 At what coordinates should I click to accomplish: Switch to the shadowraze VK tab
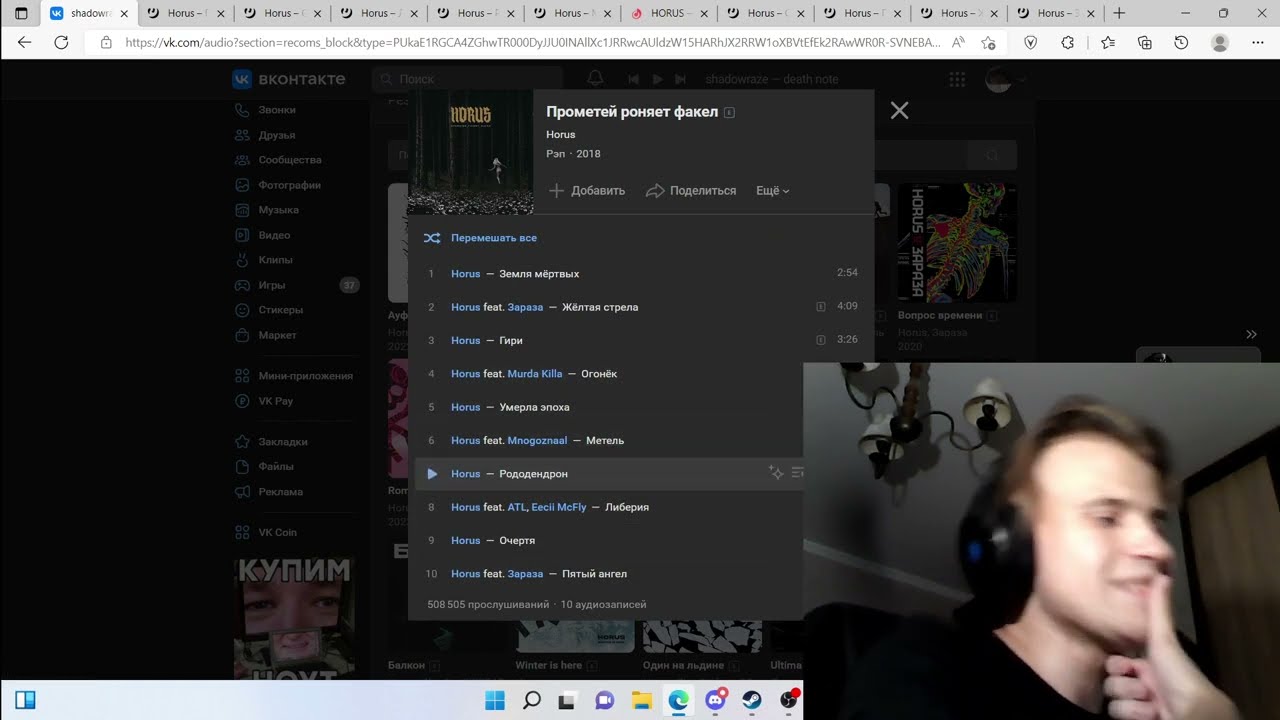(x=90, y=14)
